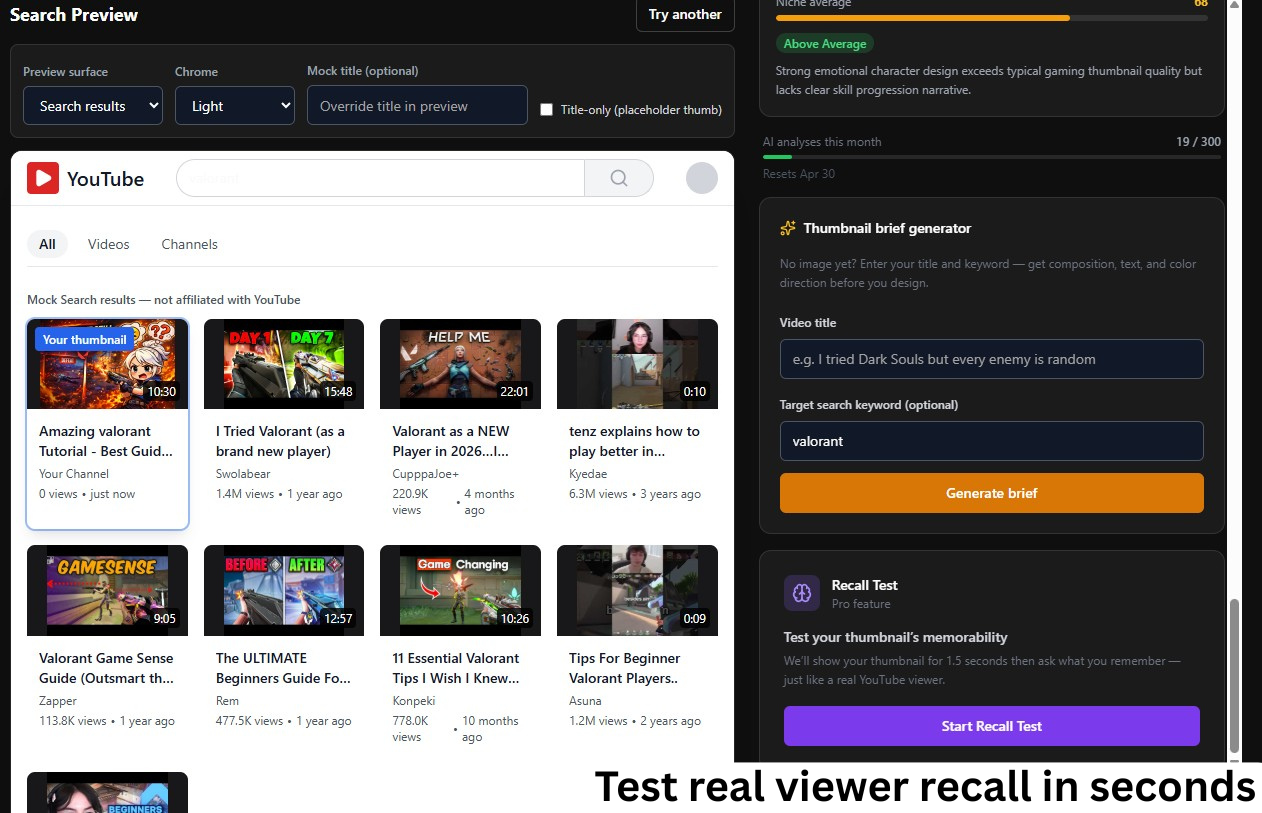
Task: Click the Generate brief button
Action: (x=991, y=493)
